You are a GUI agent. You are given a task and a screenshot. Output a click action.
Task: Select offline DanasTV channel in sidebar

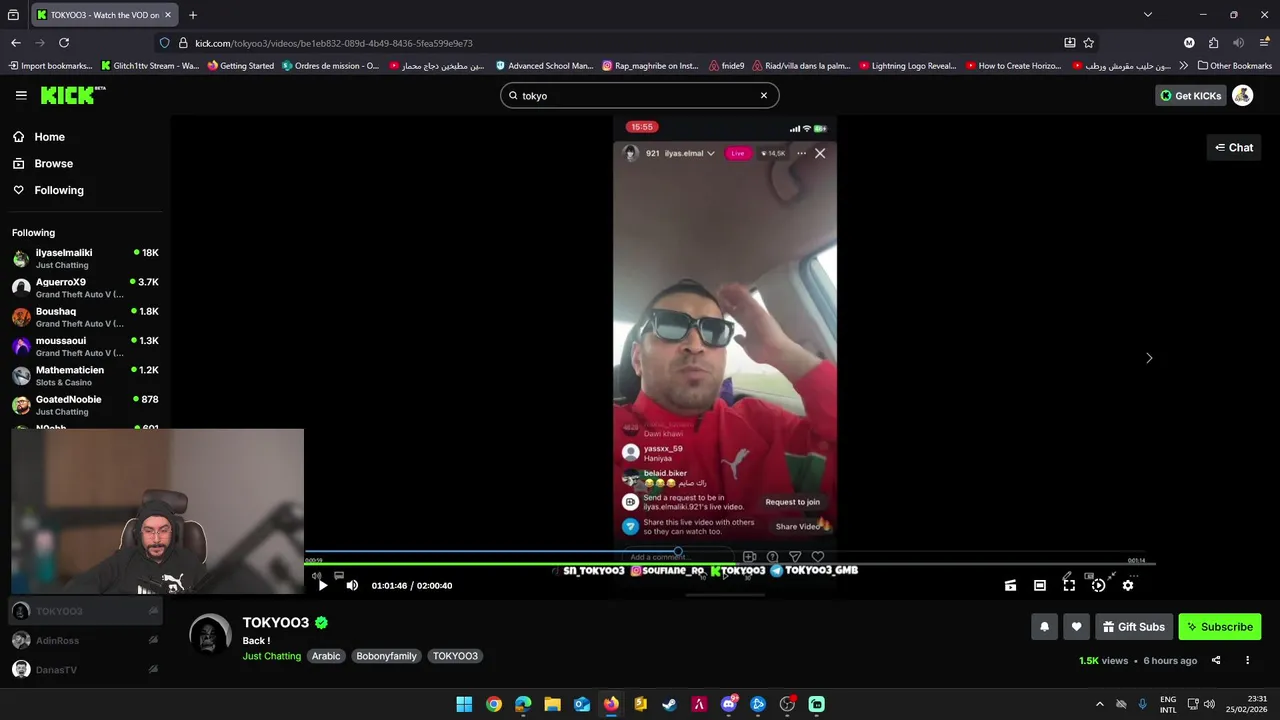tap(85, 670)
